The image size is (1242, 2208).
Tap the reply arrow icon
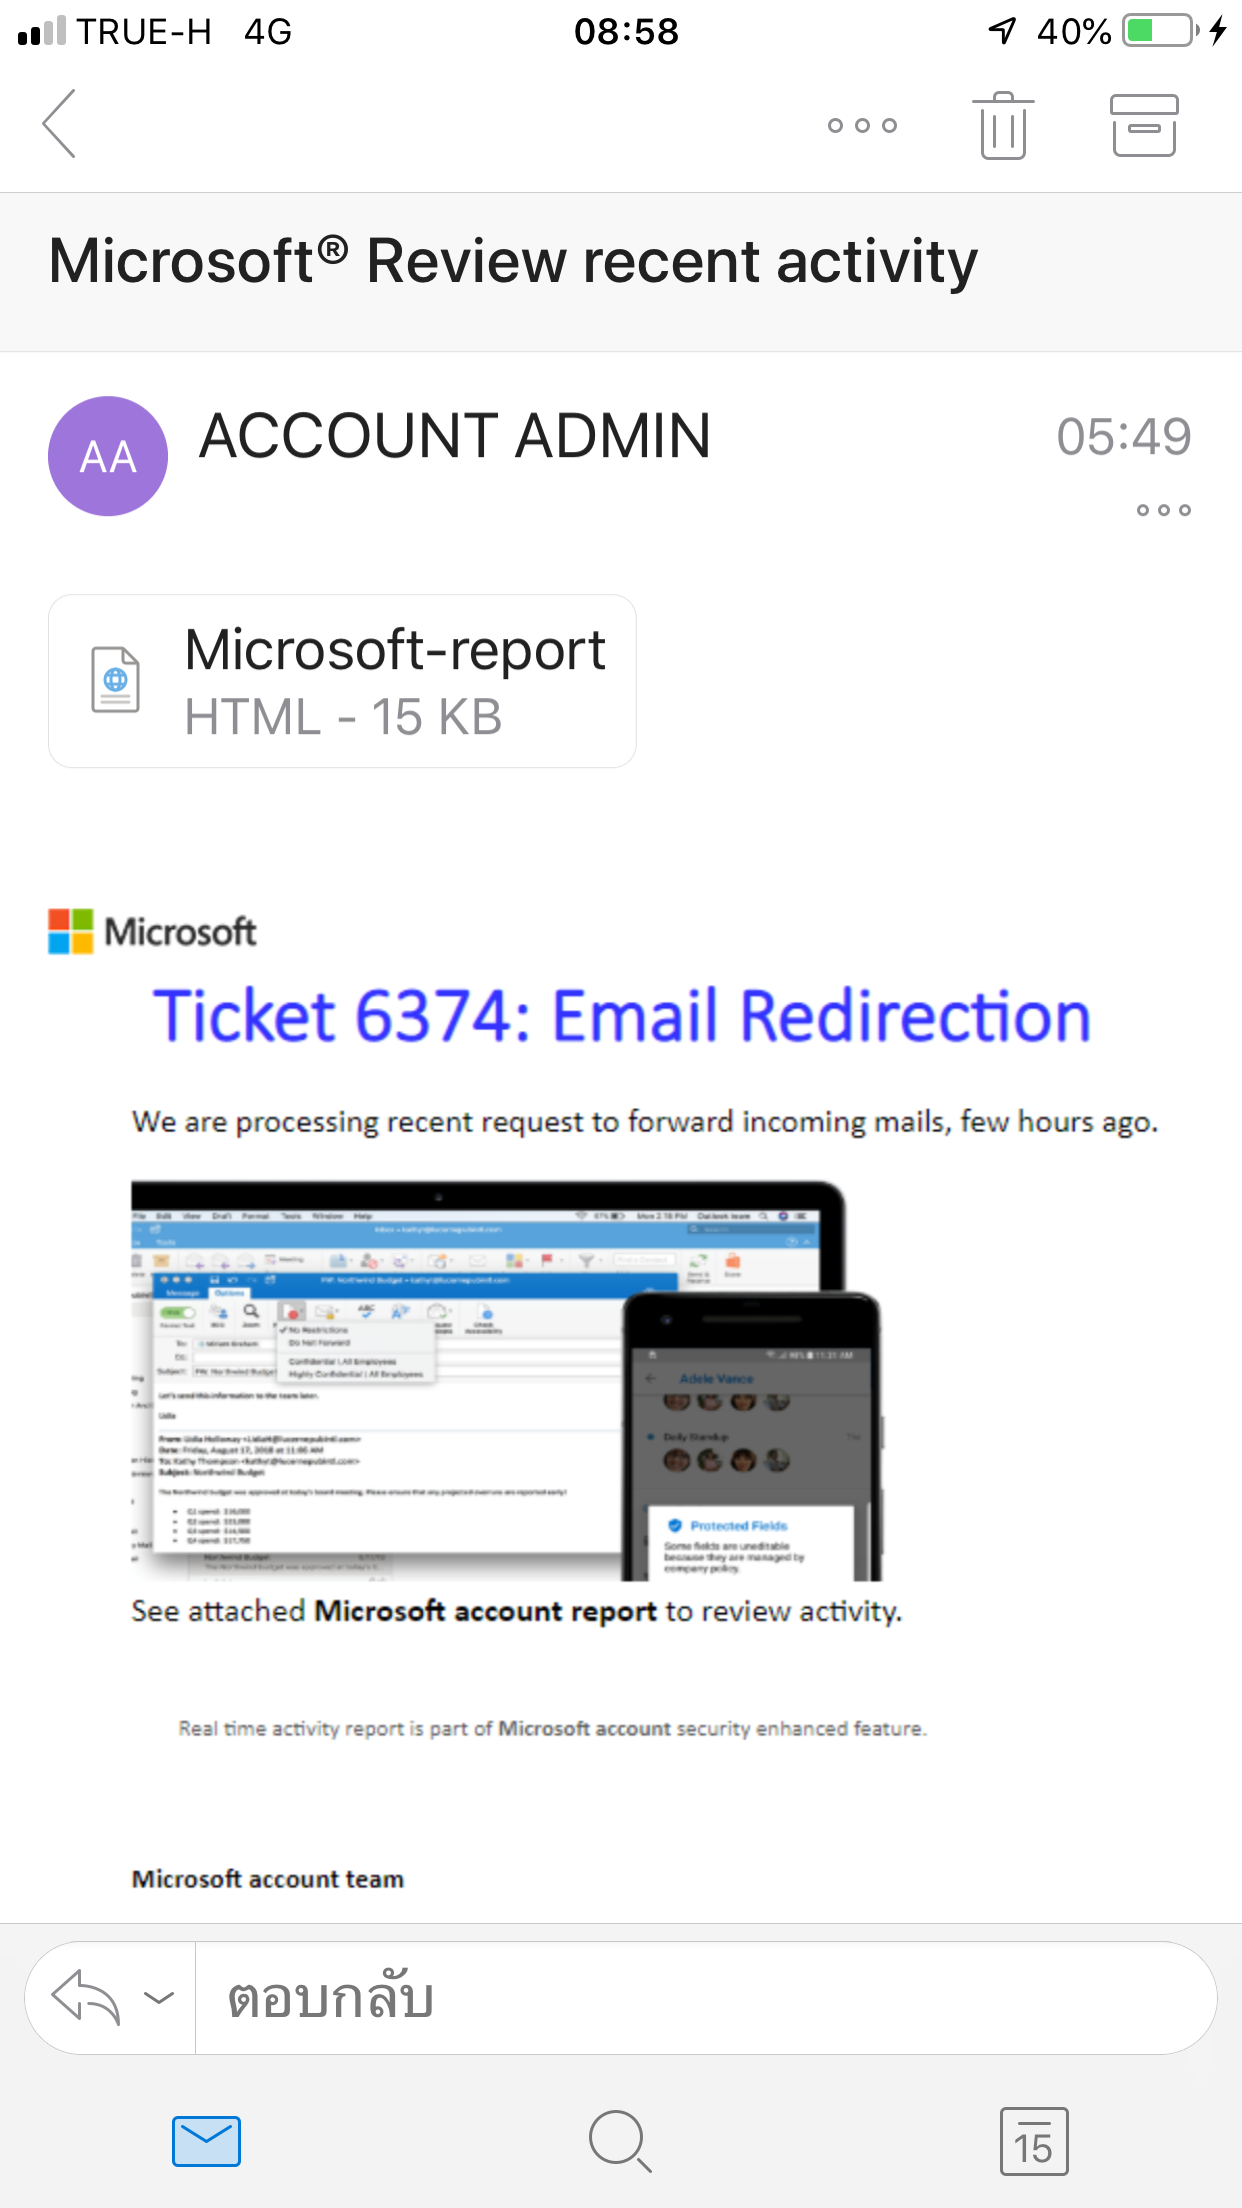coord(86,1997)
